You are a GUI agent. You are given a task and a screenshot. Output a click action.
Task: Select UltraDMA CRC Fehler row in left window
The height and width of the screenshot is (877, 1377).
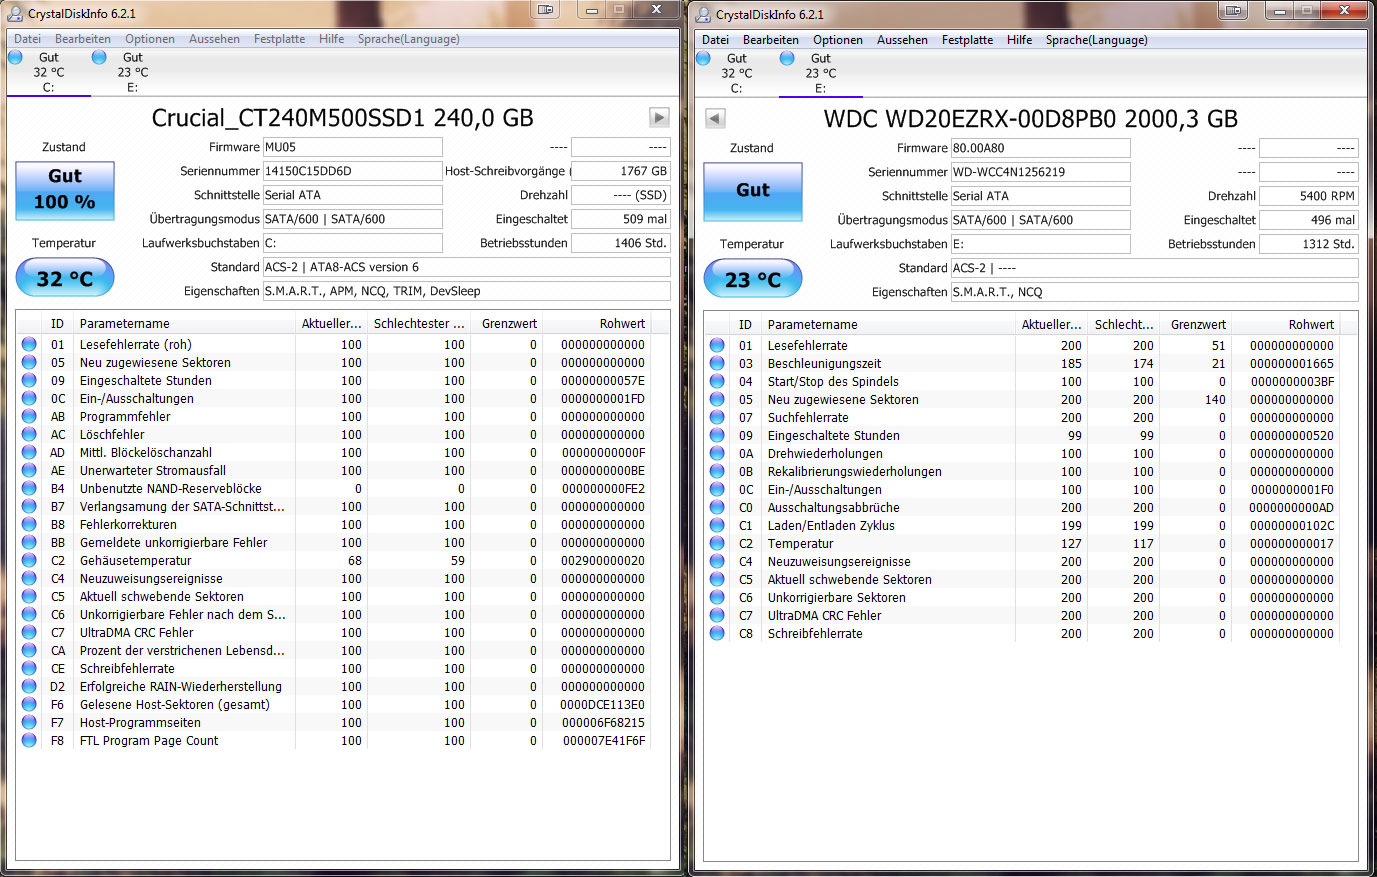[334, 632]
